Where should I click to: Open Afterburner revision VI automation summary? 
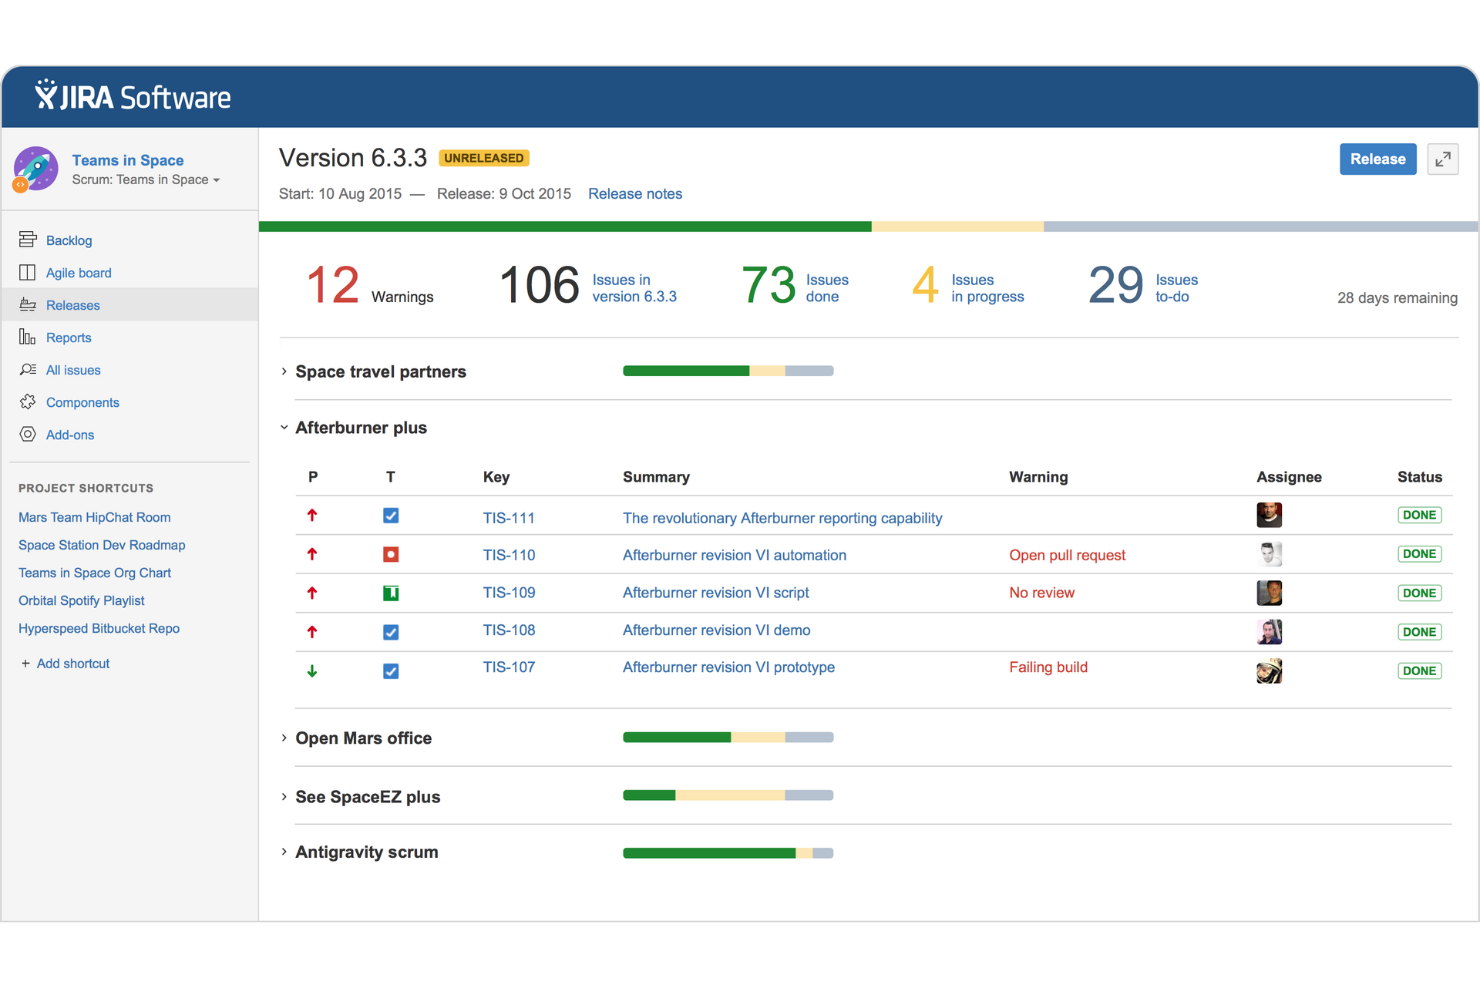(735, 555)
